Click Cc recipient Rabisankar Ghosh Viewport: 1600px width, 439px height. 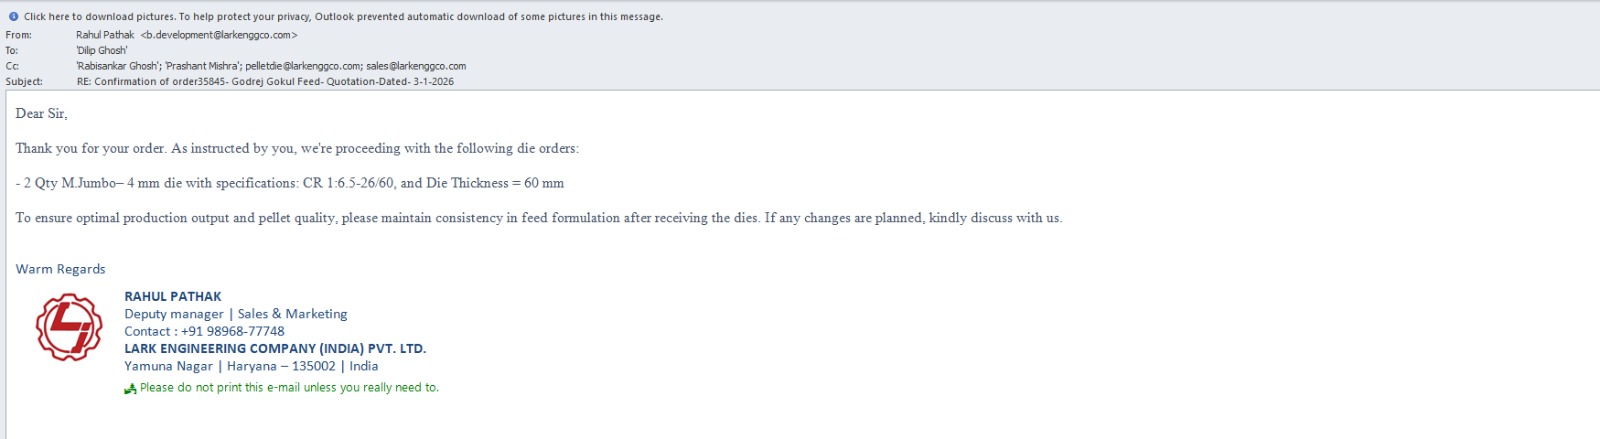click(118, 66)
